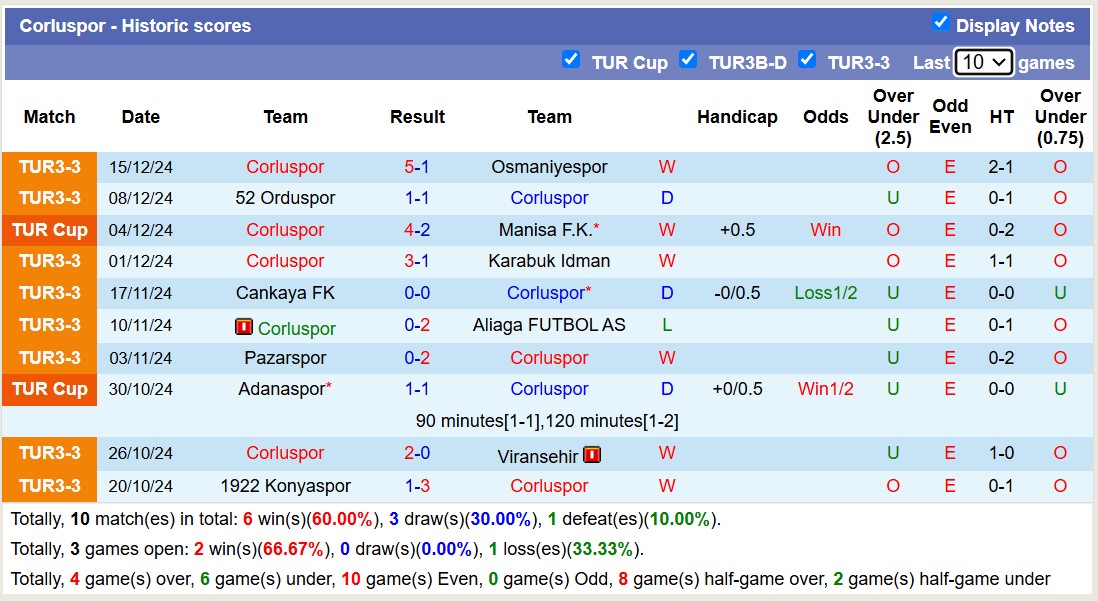Click the TUR3-3 badge on the Osmaniyespor row
Screen dimensions: 1098x601
(x=49, y=167)
